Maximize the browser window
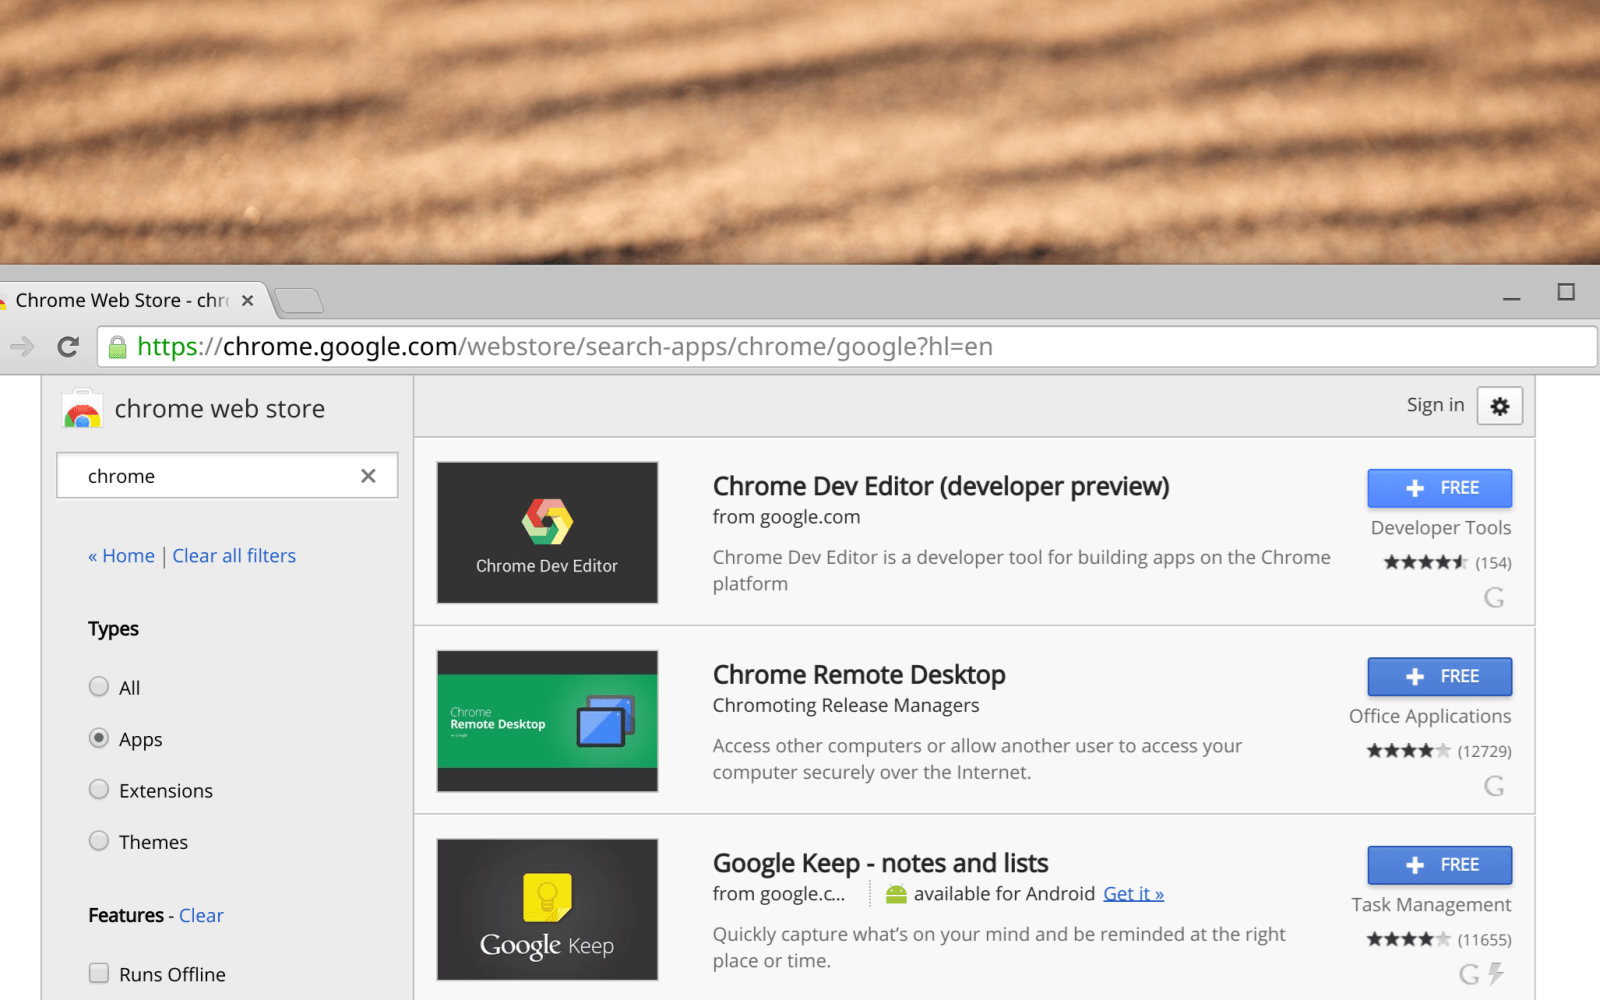This screenshot has width=1600, height=1000. (1566, 292)
